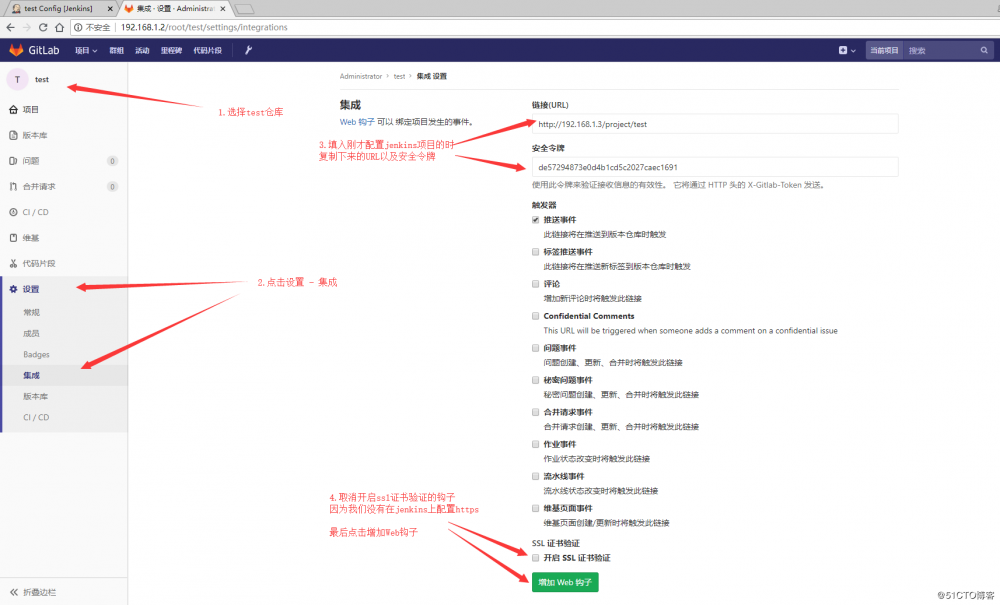This screenshot has width=1000, height=605.
Task: Open the test project avatar at sidebar top
Action: (17, 79)
